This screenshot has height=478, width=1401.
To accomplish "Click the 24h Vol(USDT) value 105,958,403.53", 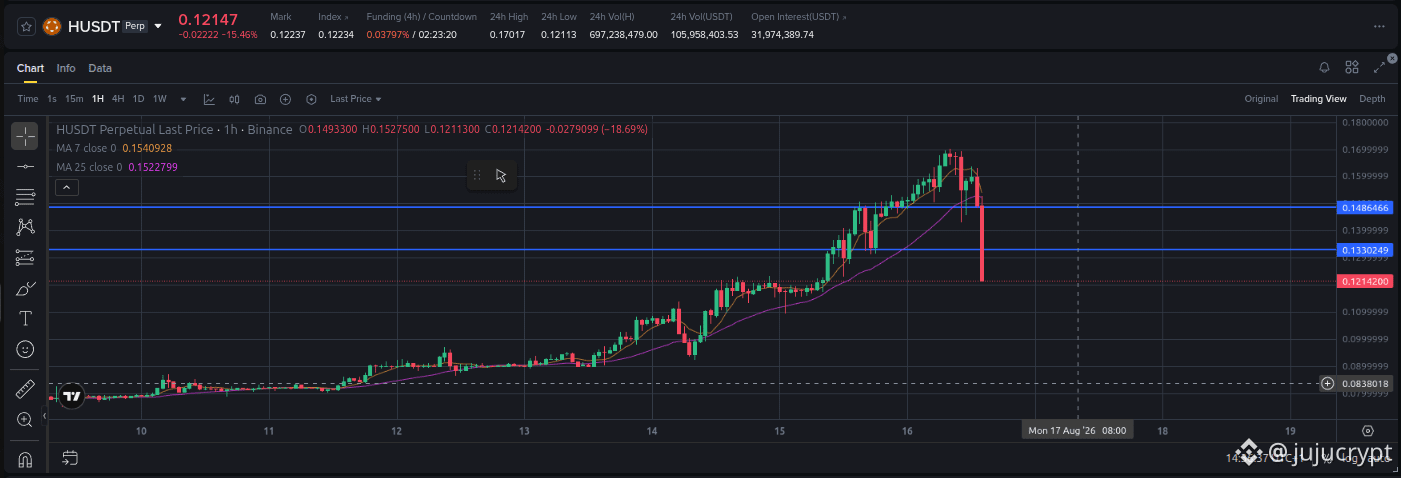I will (x=705, y=35).
